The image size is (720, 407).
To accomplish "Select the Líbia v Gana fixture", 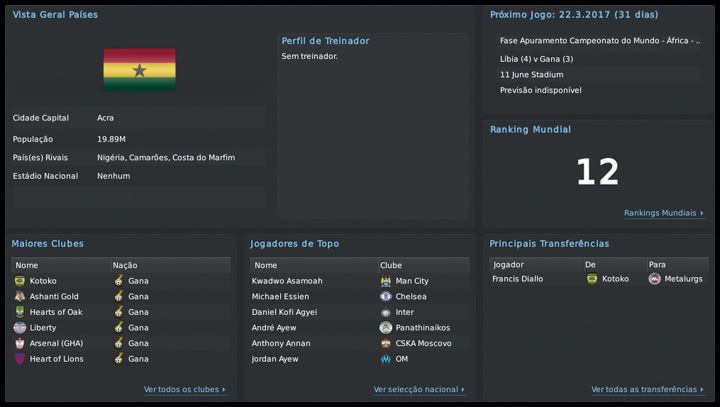I will coord(536,59).
